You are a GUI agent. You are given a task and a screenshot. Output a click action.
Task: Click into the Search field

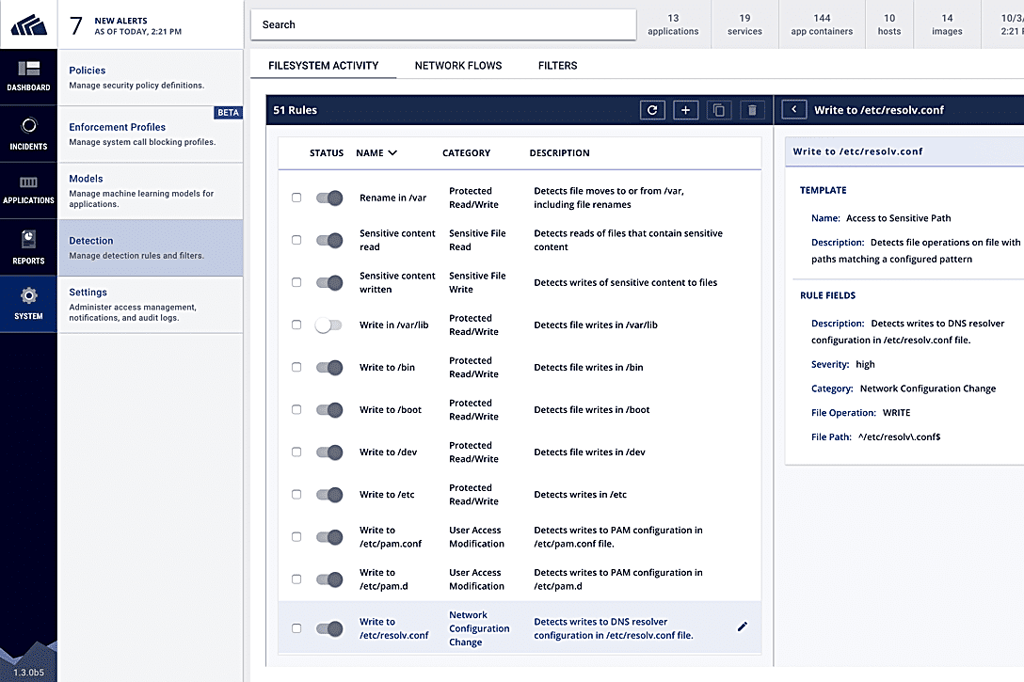443,25
